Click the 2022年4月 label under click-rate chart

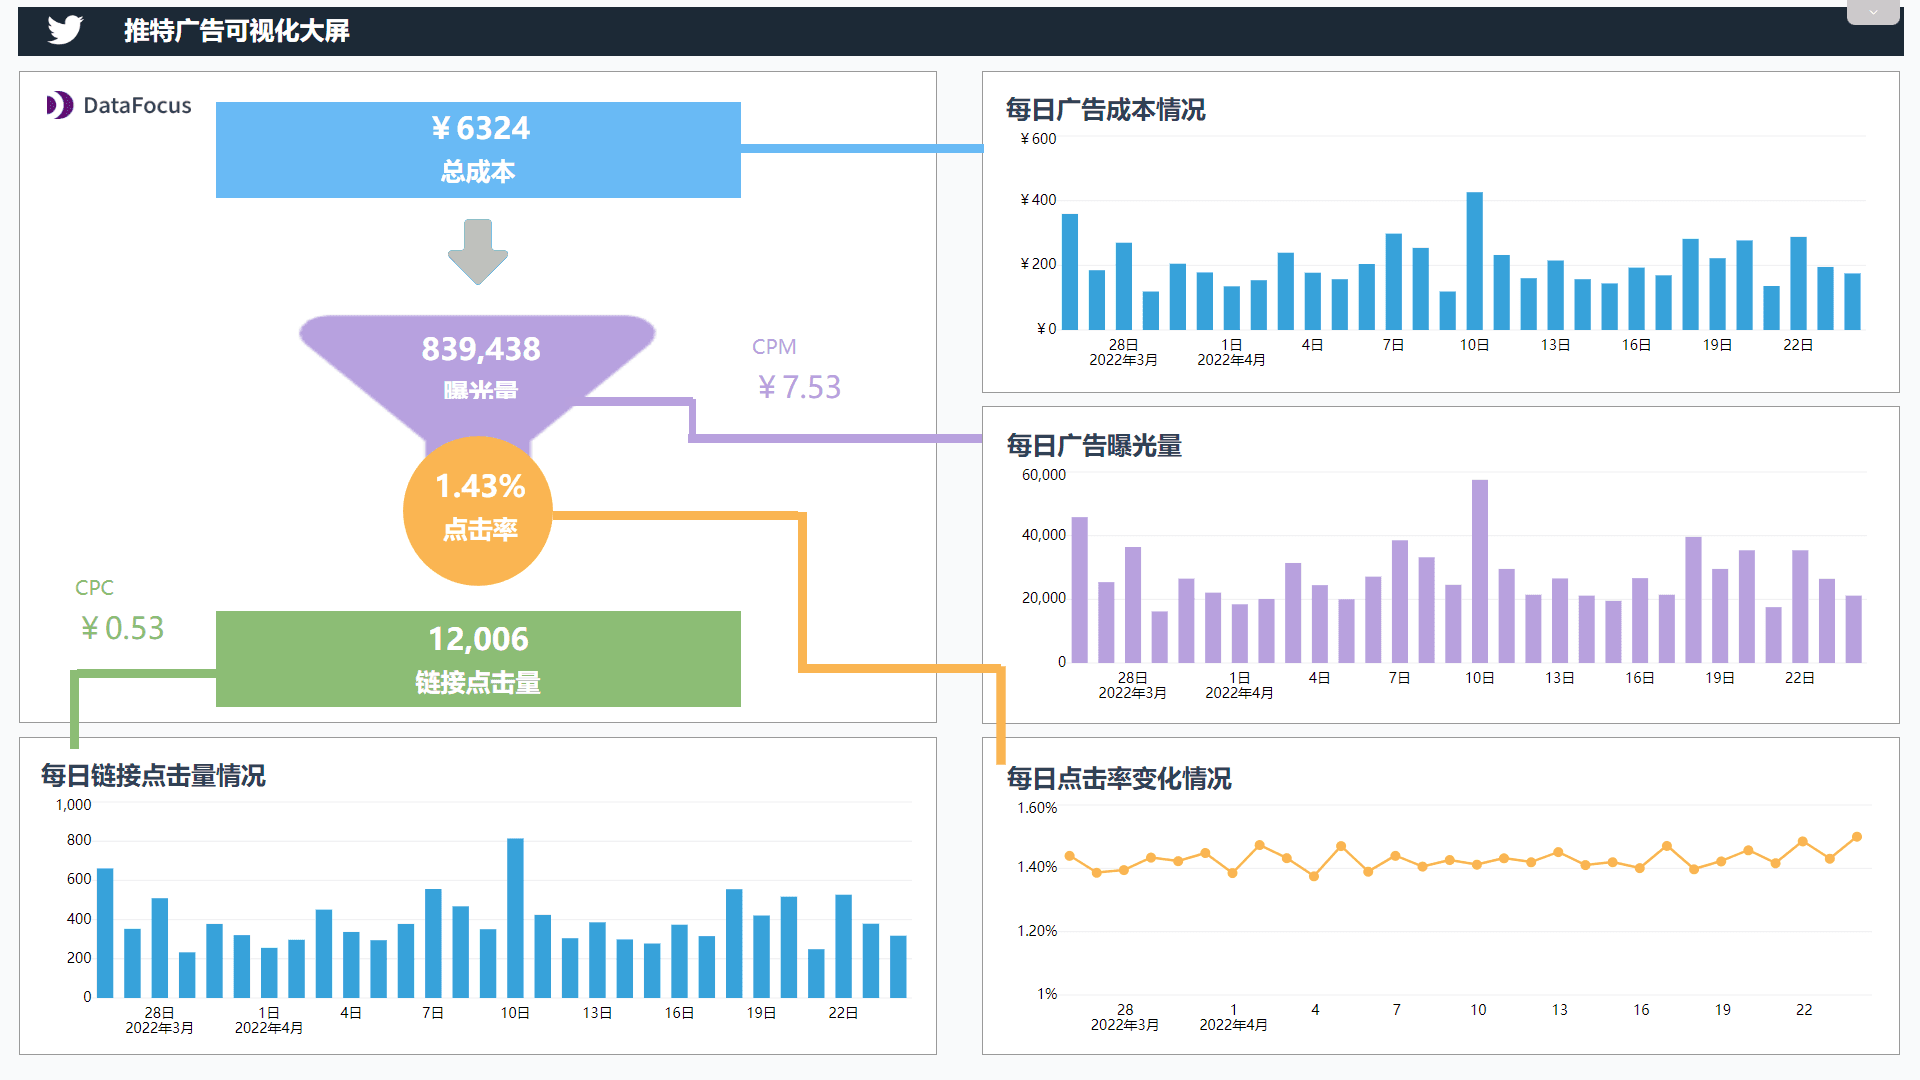tap(1234, 1025)
